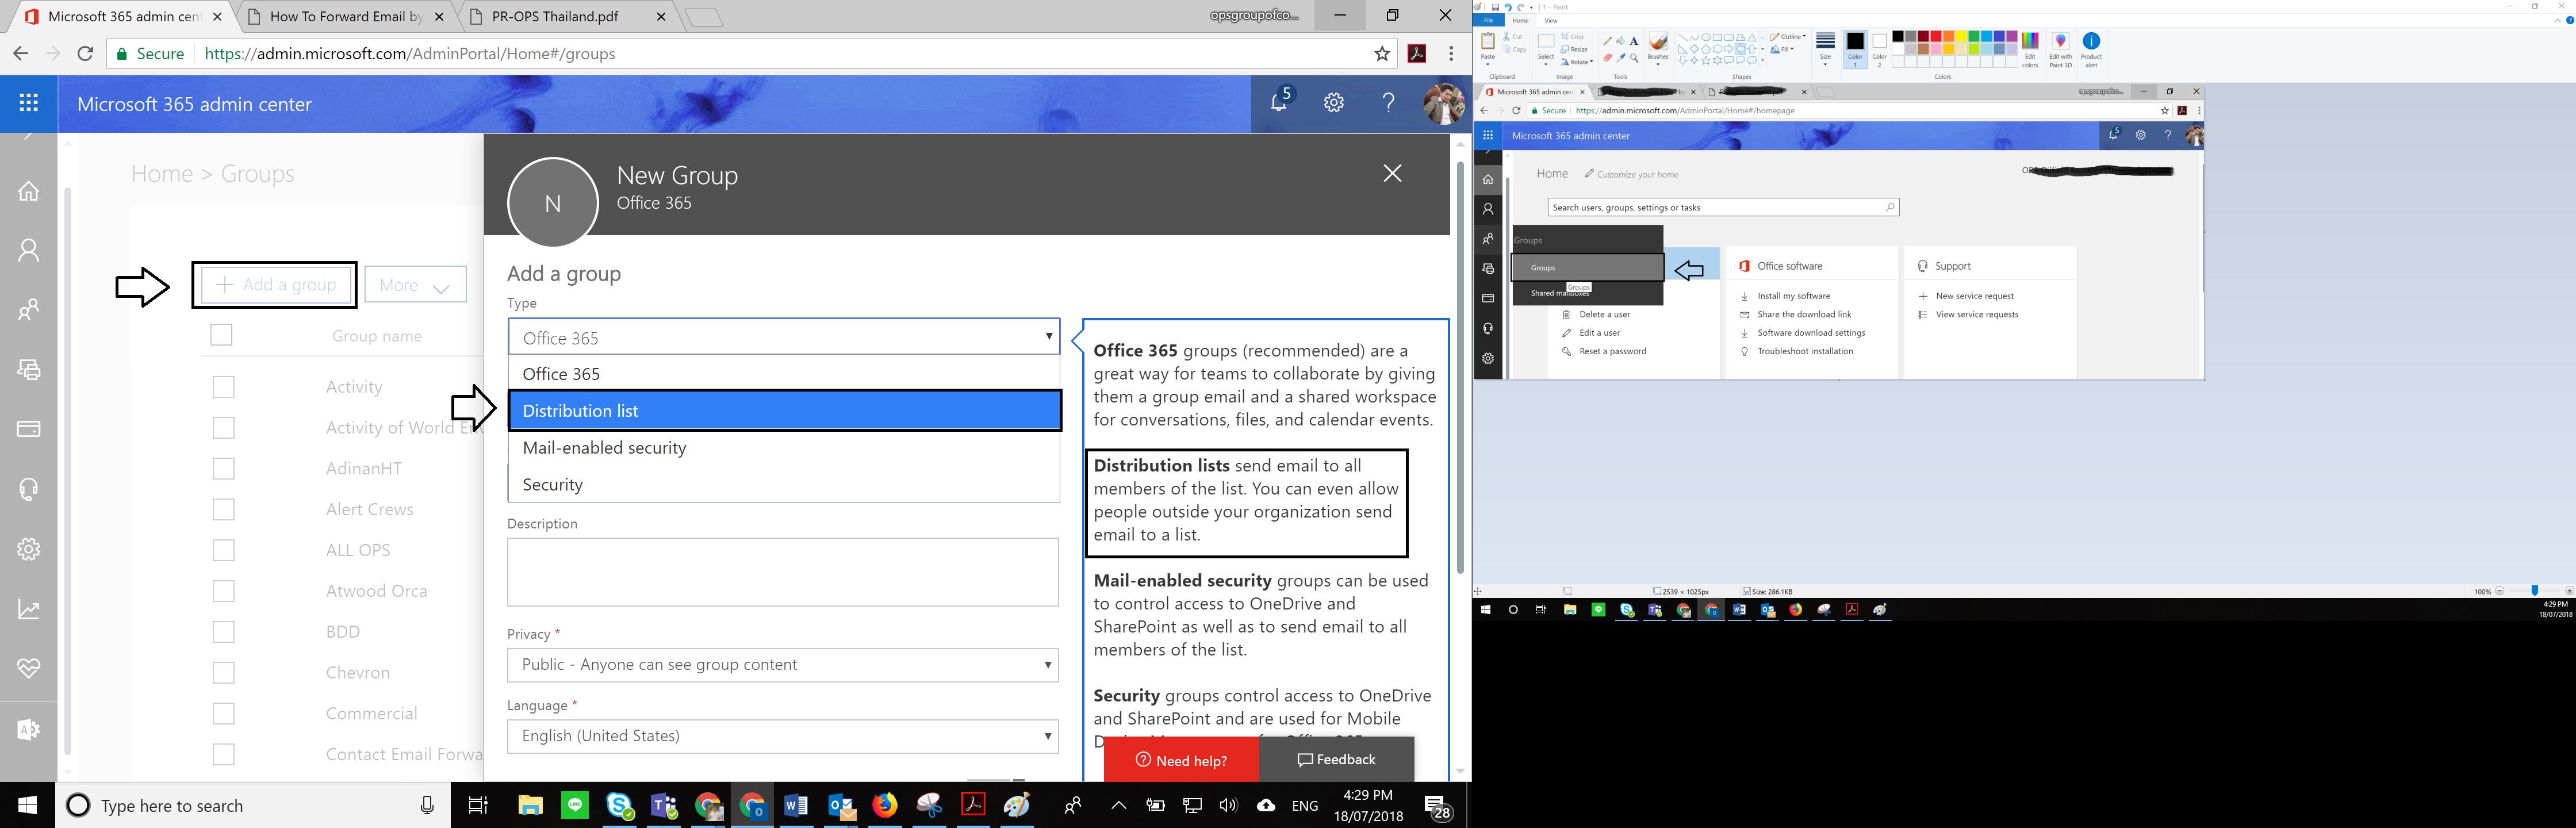Select the Pencil tool in Paint ribbon
Screen dimensions: 2576x828
(1608, 41)
